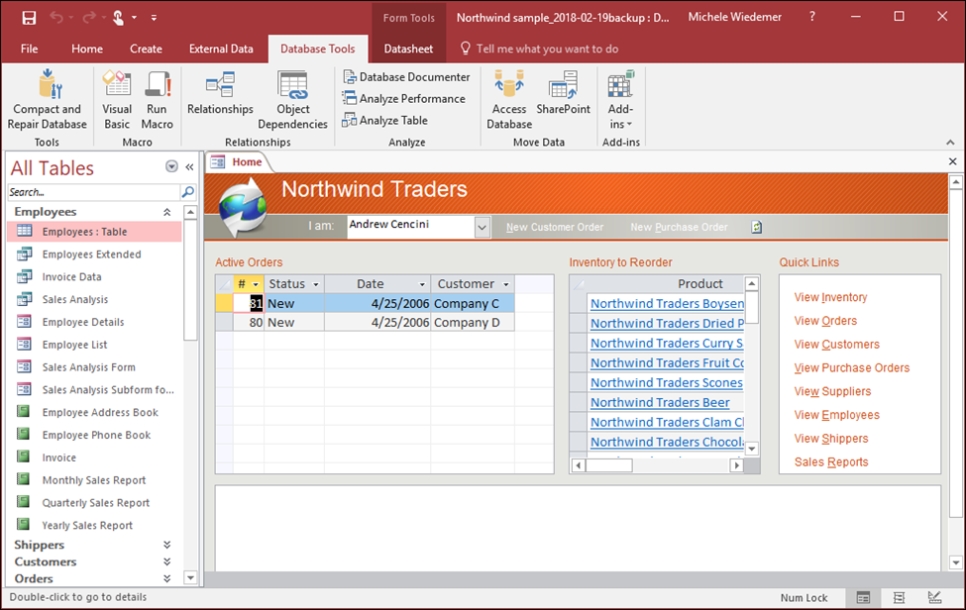Click the View Purchase Orders link

point(851,368)
